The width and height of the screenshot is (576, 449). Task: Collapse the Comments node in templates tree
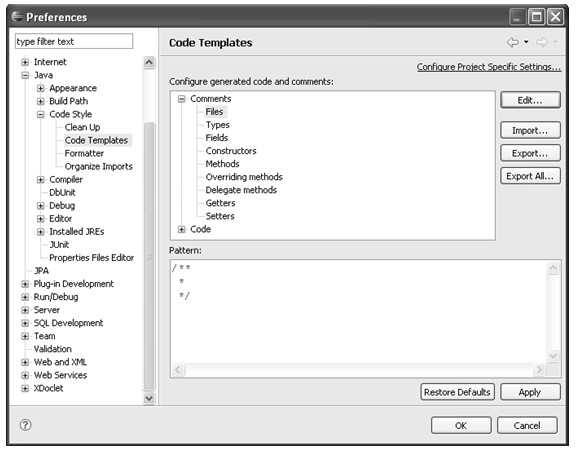pos(181,99)
